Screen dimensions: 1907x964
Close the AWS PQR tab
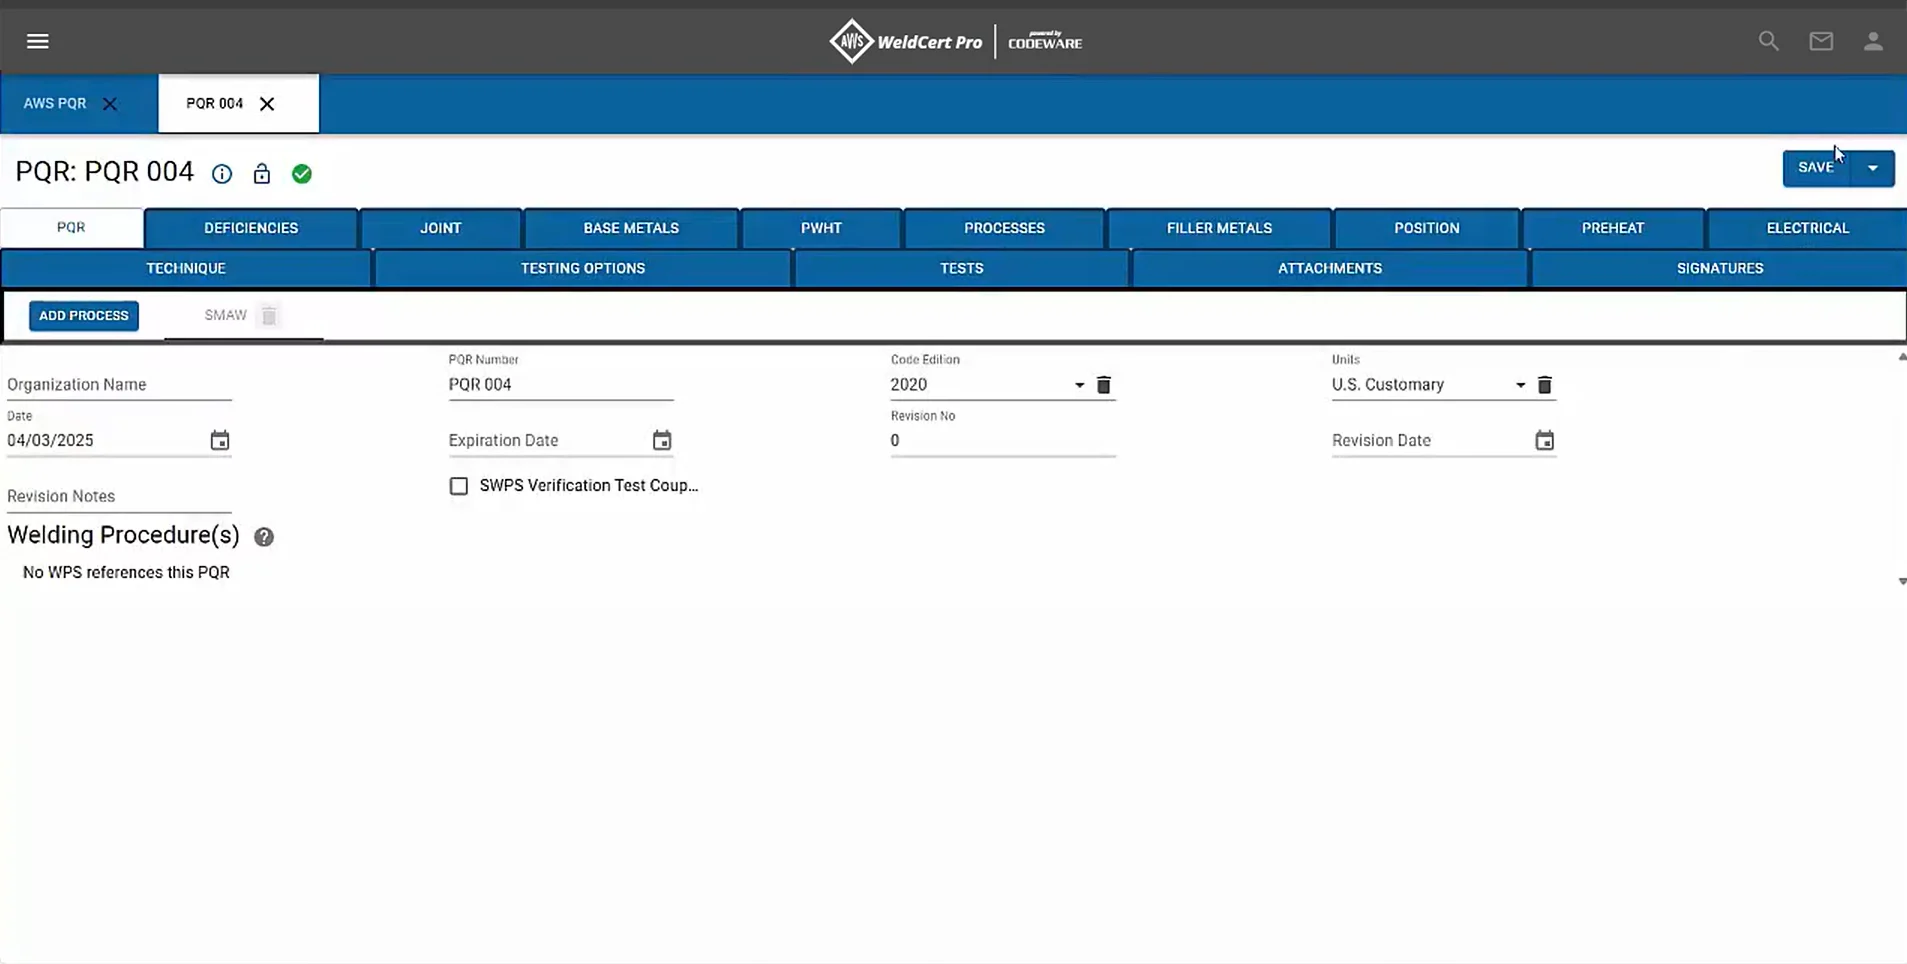[110, 104]
